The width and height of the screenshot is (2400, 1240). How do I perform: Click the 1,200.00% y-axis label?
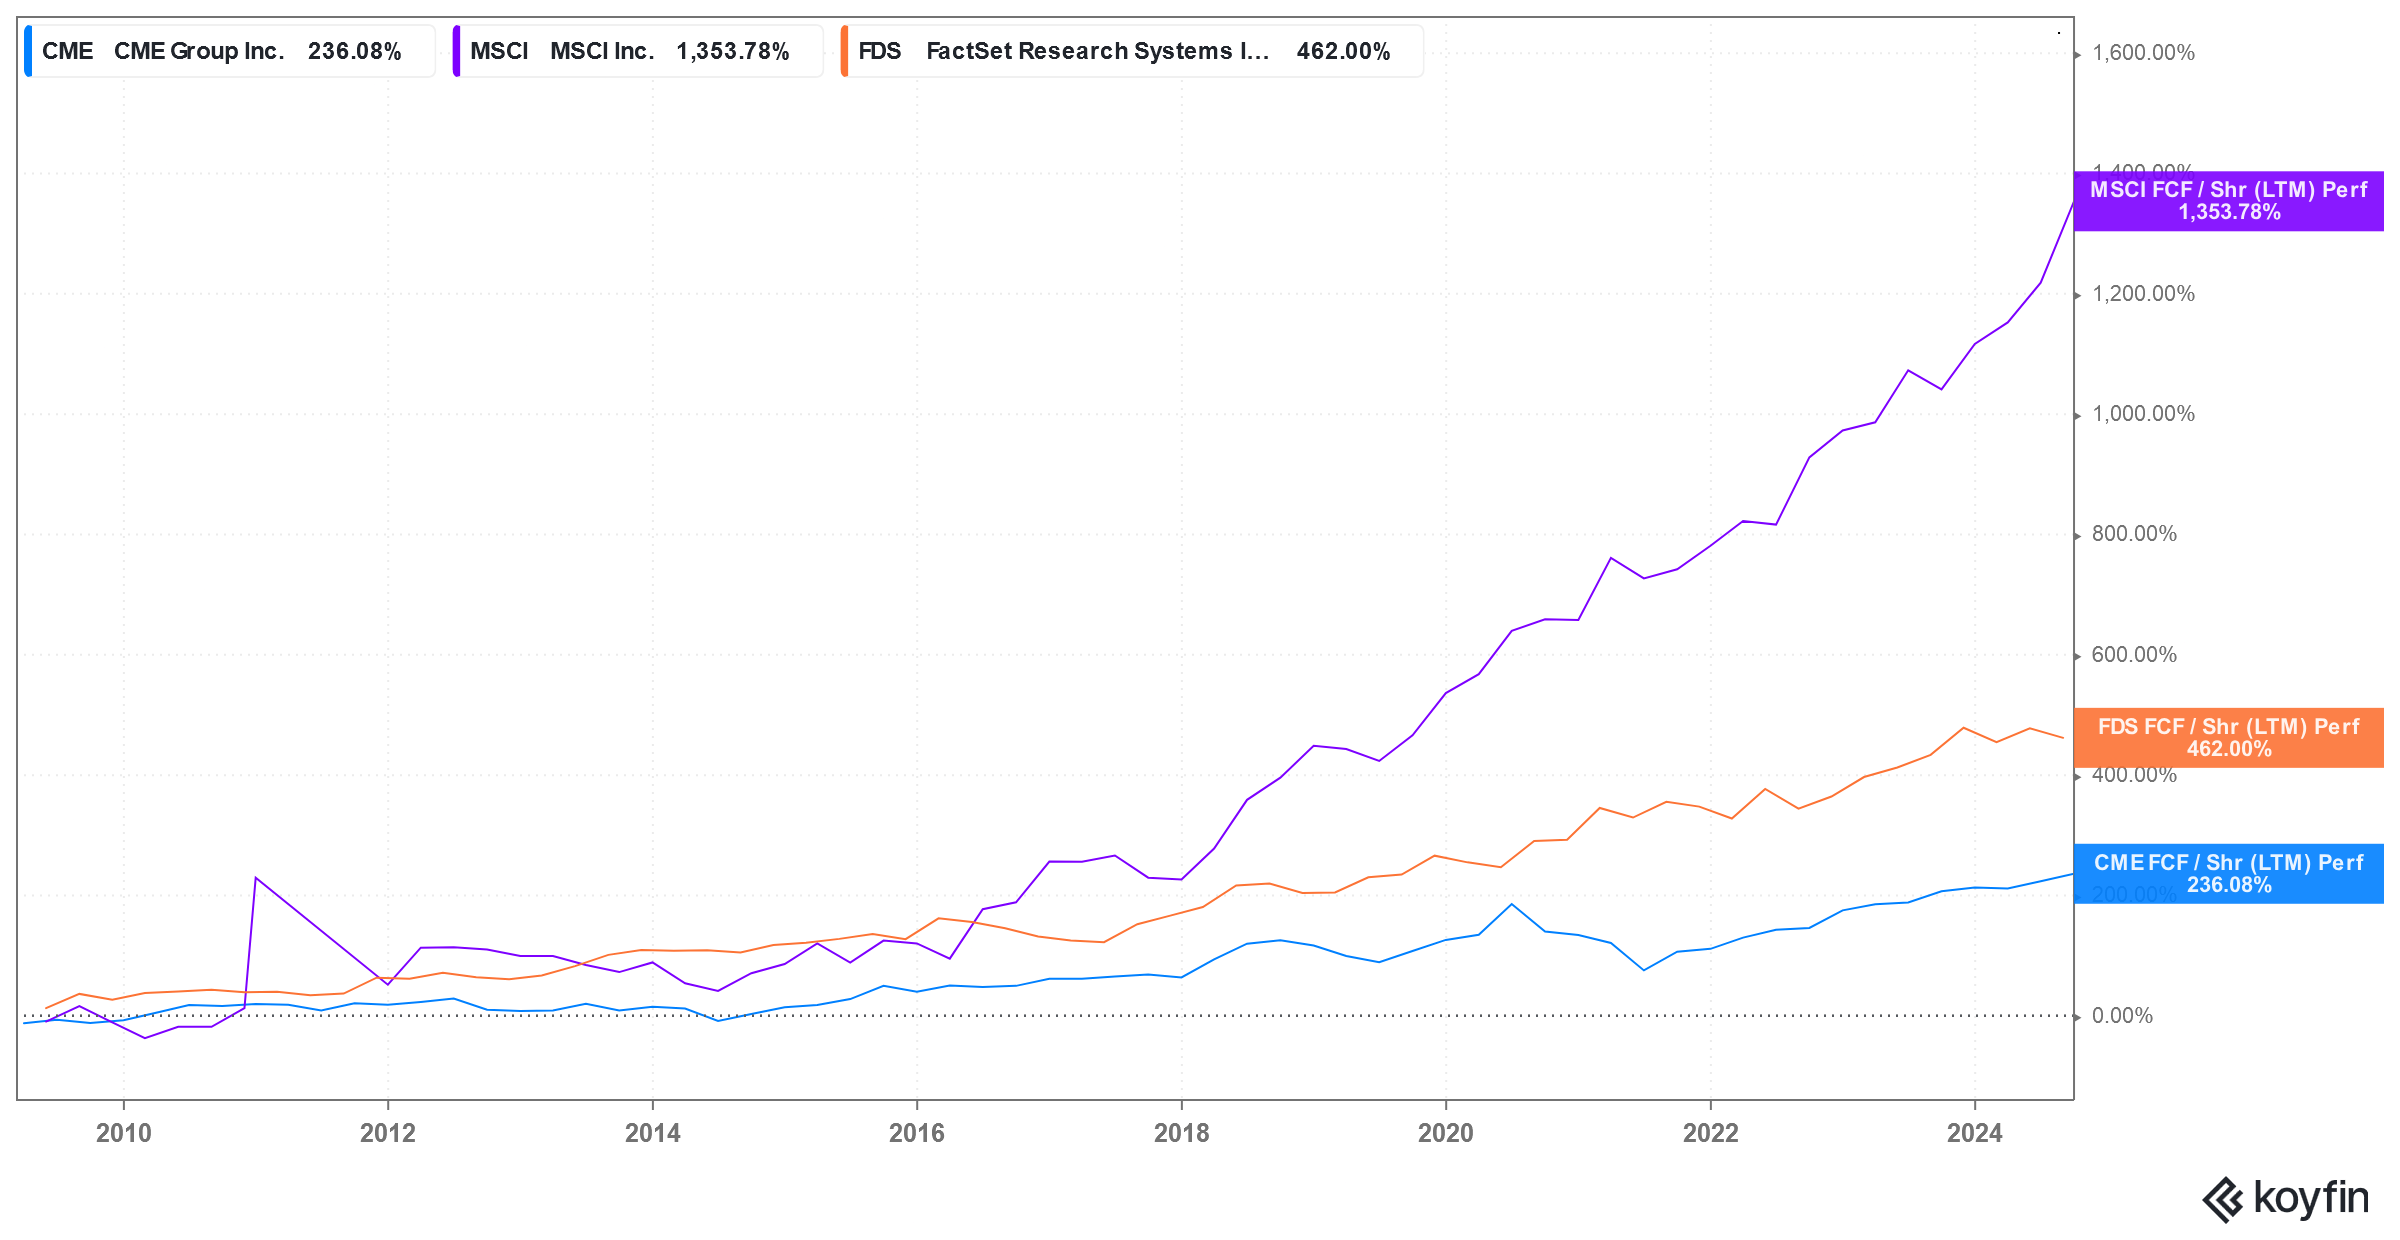pyautogui.click(x=2144, y=294)
